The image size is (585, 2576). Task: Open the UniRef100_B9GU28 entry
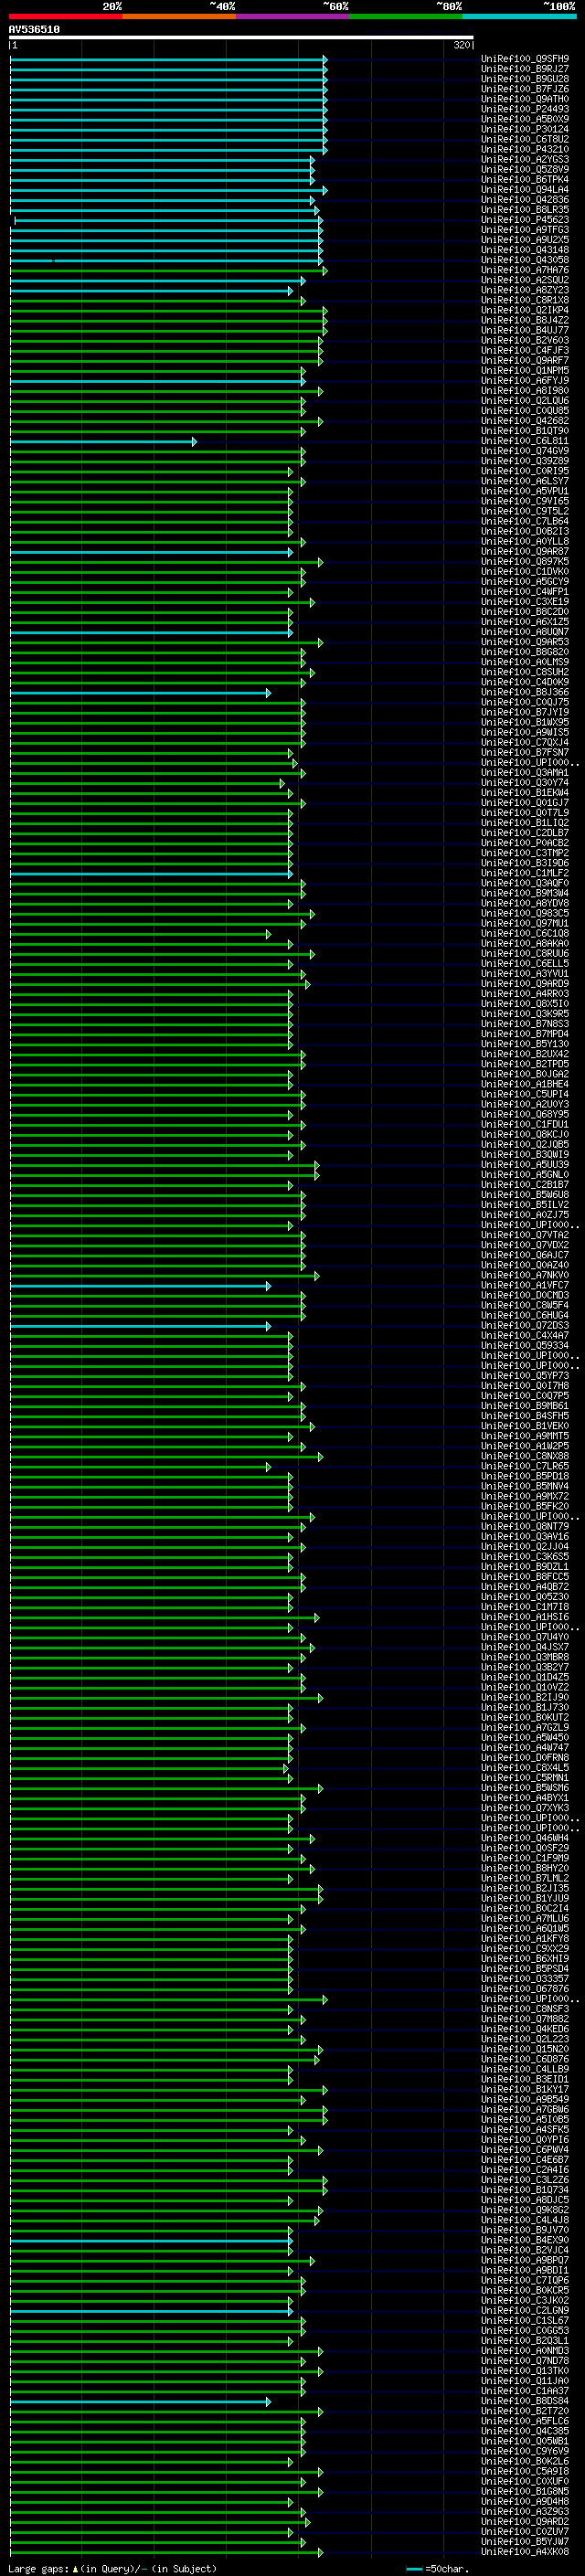pyautogui.click(x=525, y=79)
